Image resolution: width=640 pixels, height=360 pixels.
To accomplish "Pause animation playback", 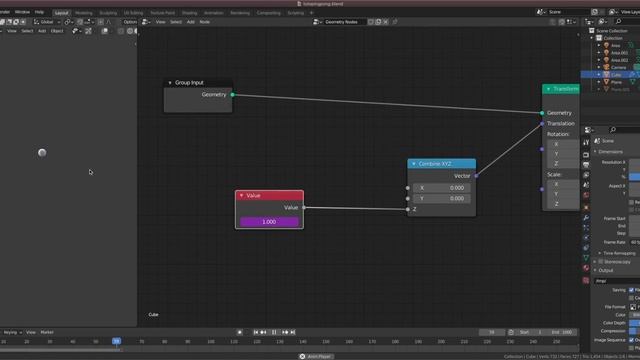I will 274,332.
